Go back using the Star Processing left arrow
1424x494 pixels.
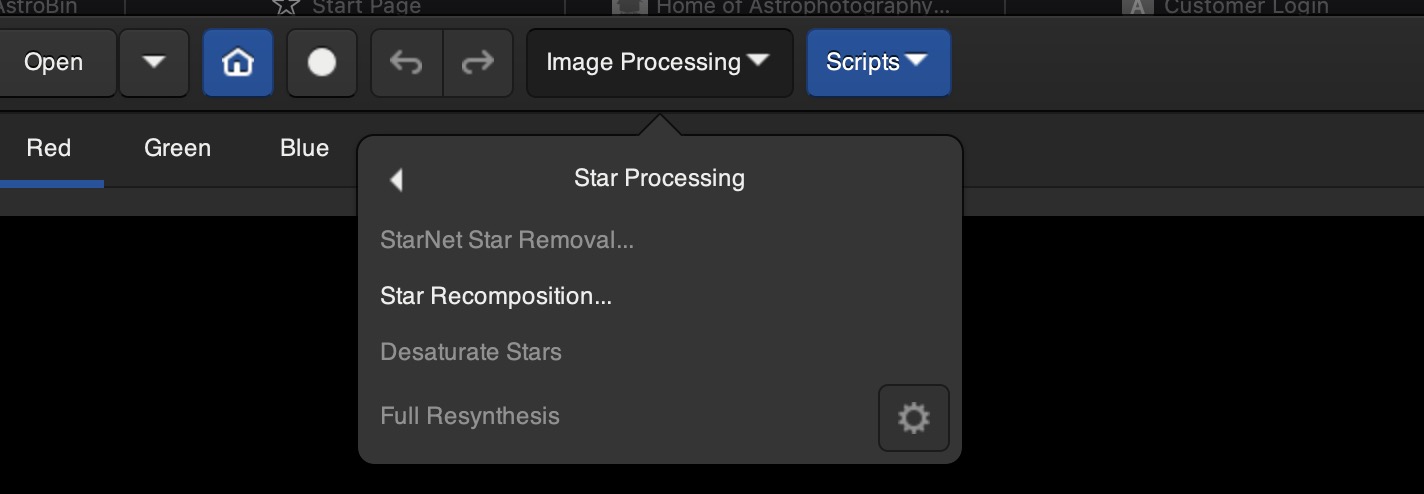click(x=396, y=179)
